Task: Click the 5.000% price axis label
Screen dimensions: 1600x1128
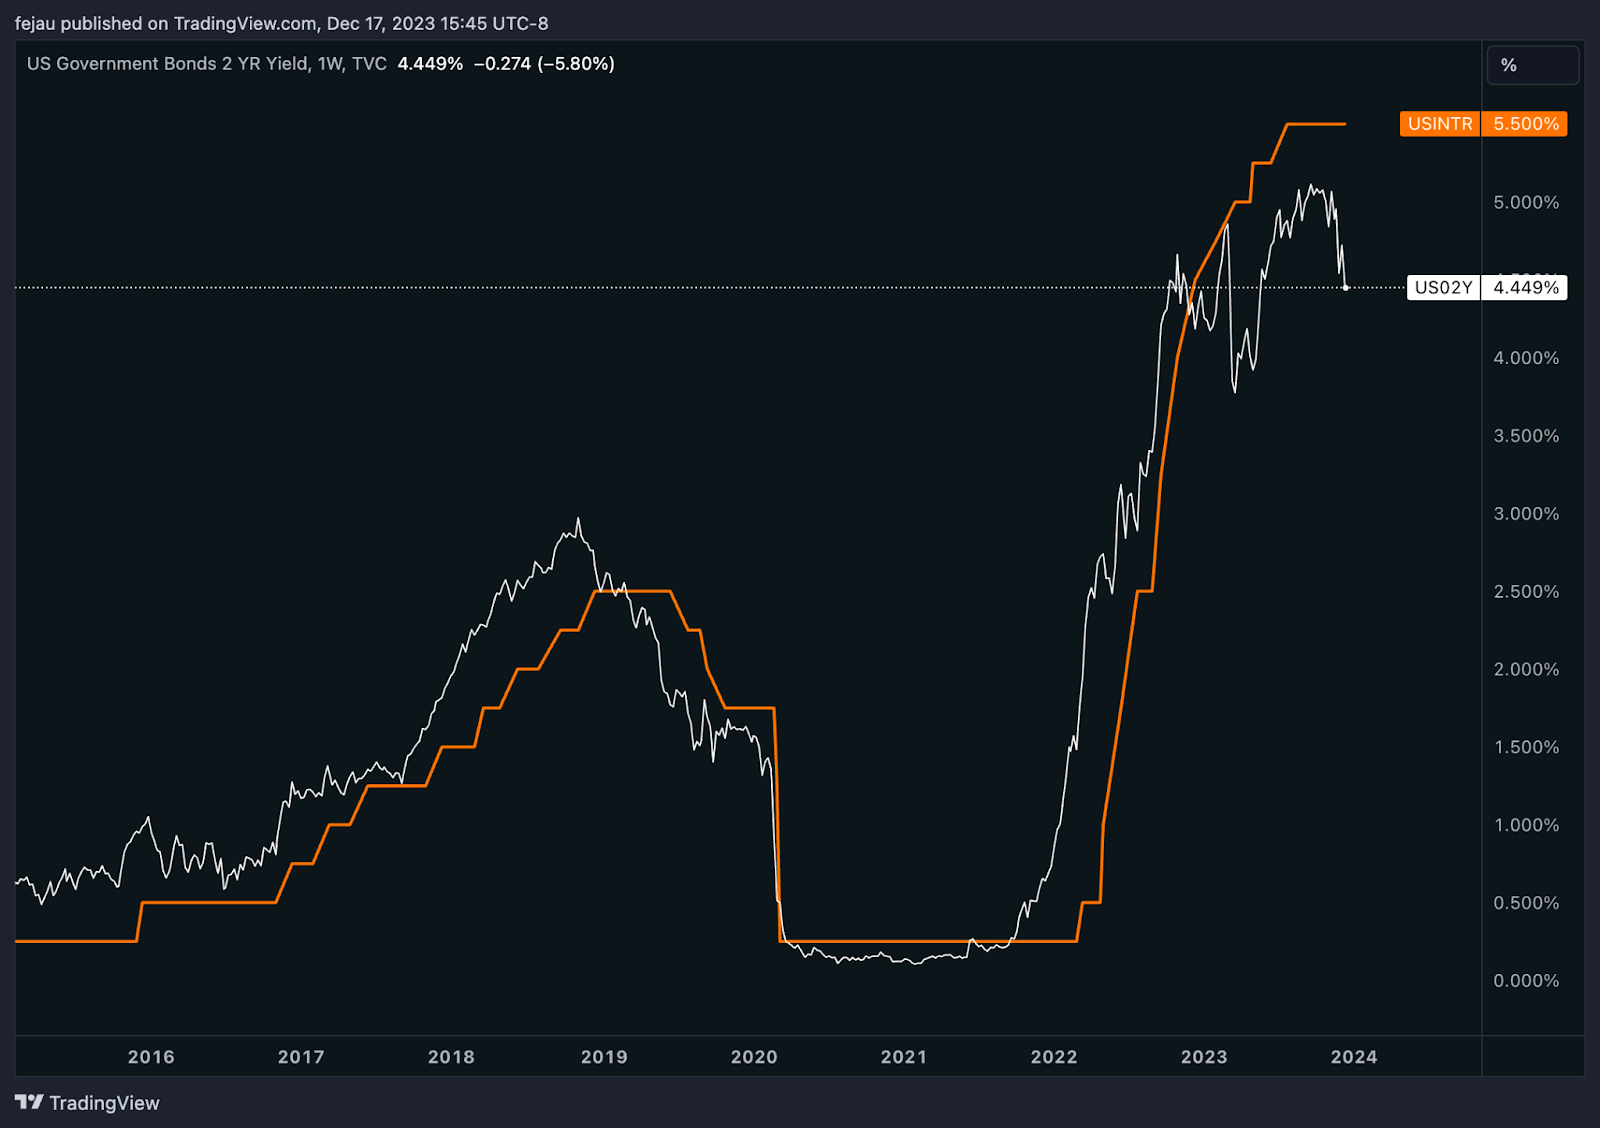Action: click(x=1525, y=202)
